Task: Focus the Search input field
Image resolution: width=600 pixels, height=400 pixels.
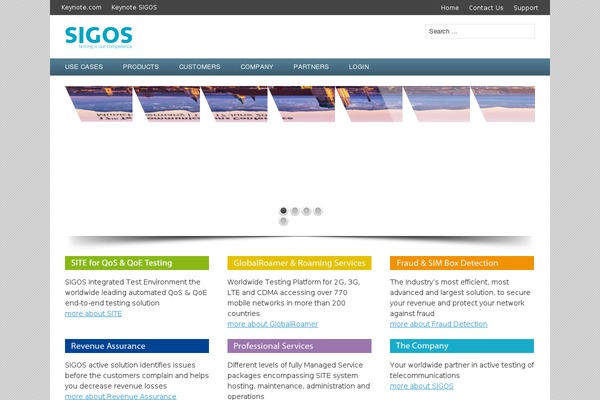Action: point(480,31)
